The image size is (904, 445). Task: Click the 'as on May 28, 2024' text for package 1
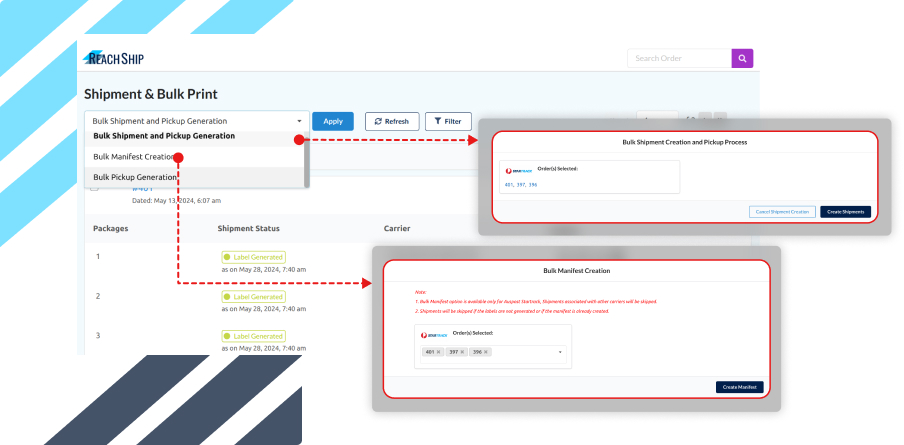(x=263, y=269)
